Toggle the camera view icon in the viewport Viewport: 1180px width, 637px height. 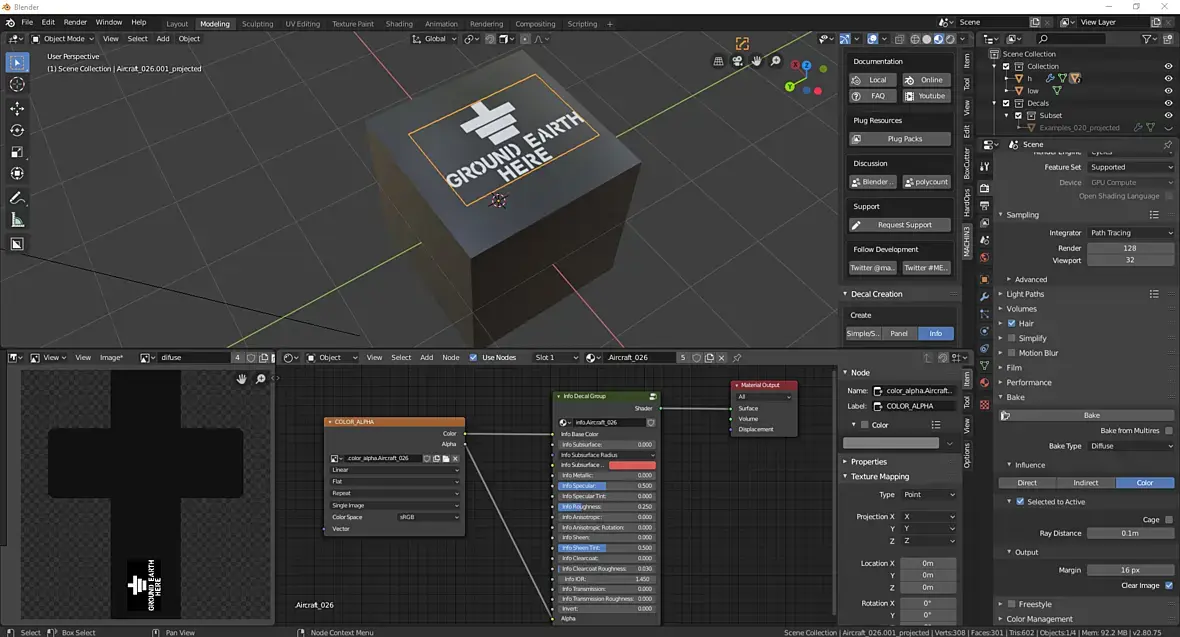coord(737,61)
